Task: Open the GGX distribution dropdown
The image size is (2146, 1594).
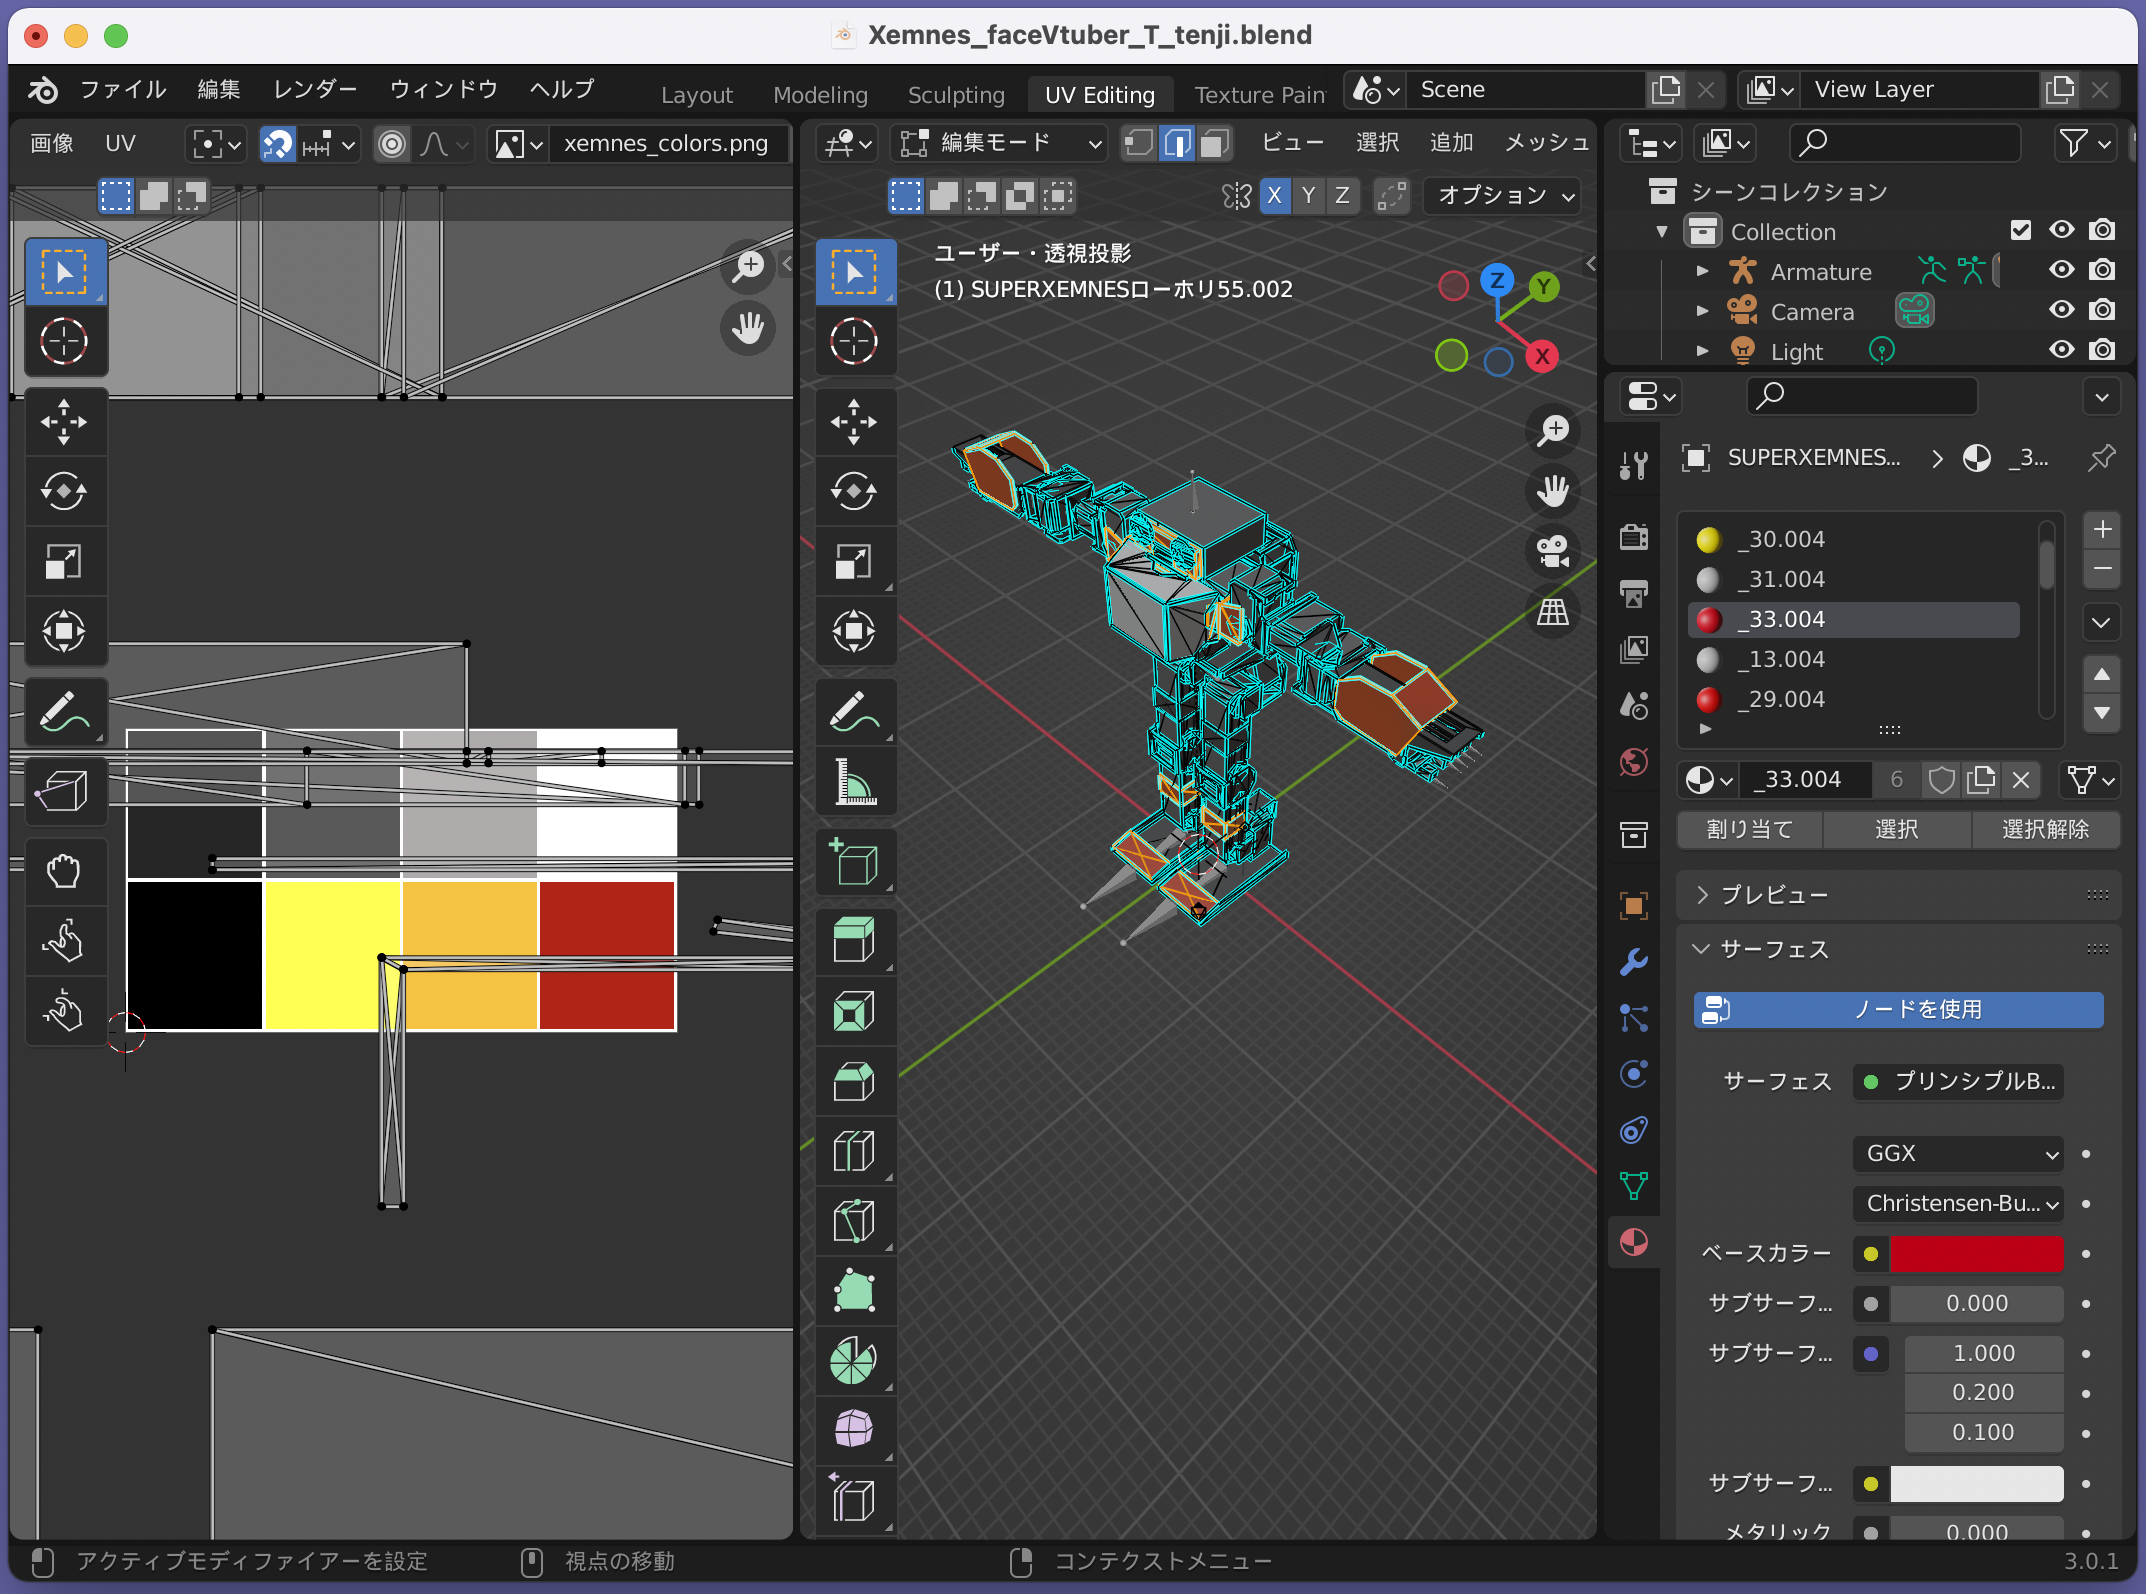Action: pyautogui.click(x=1957, y=1153)
